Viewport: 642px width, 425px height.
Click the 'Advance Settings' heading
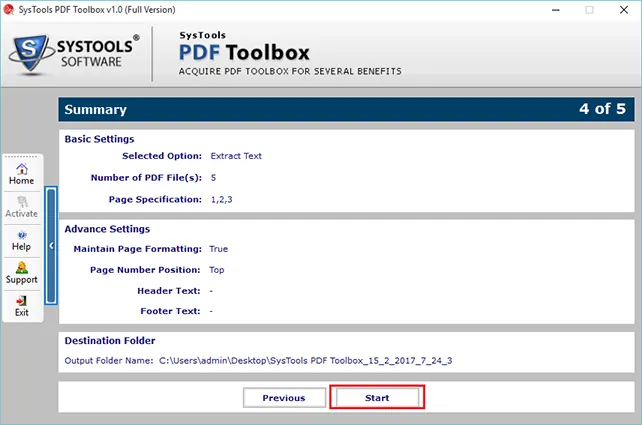click(107, 229)
